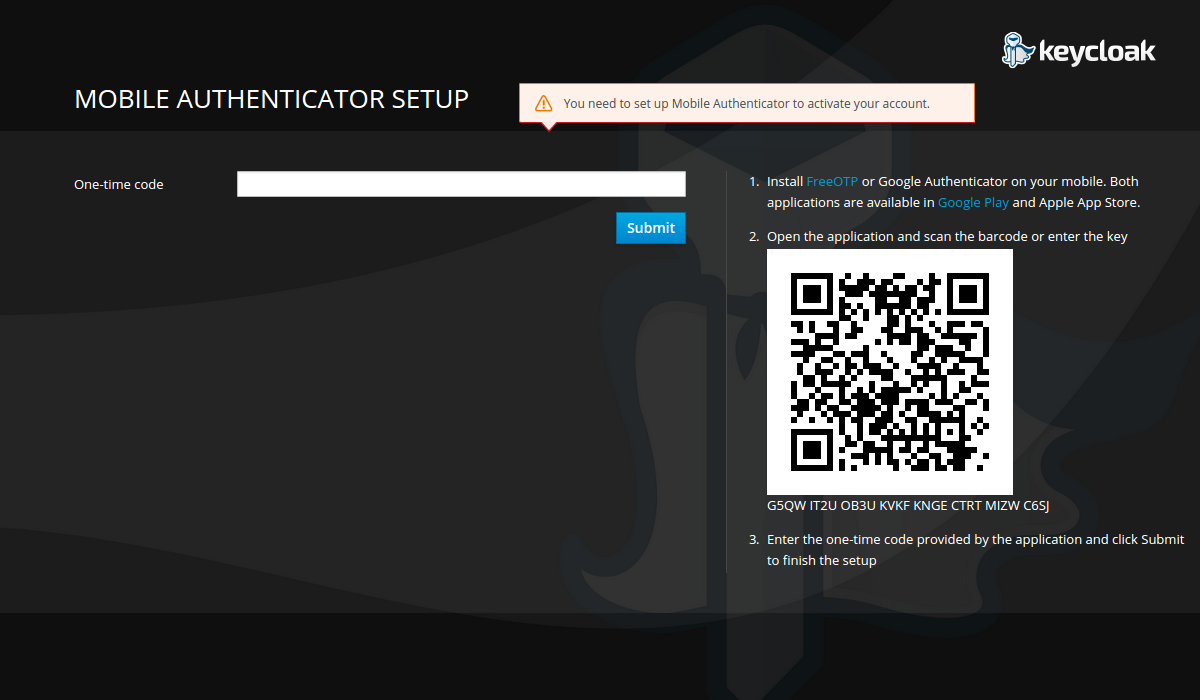This screenshot has width=1200, height=700.
Task: Open the Google Play link
Action: tap(973, 202)
